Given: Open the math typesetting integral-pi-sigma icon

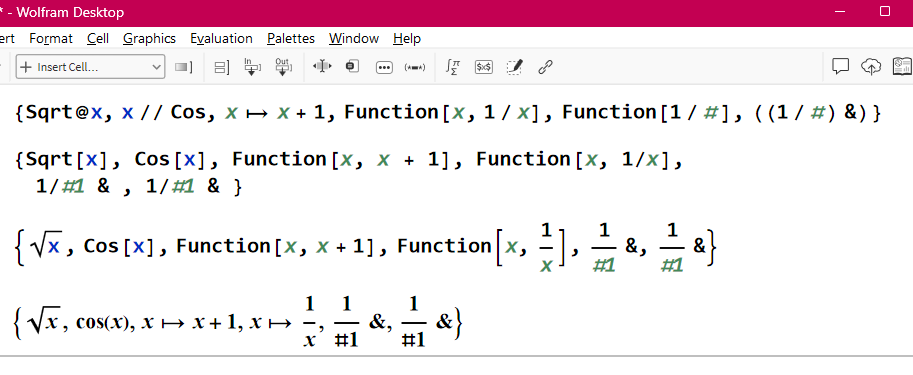Looking at the screenshot, I should (x=452, y=67).
